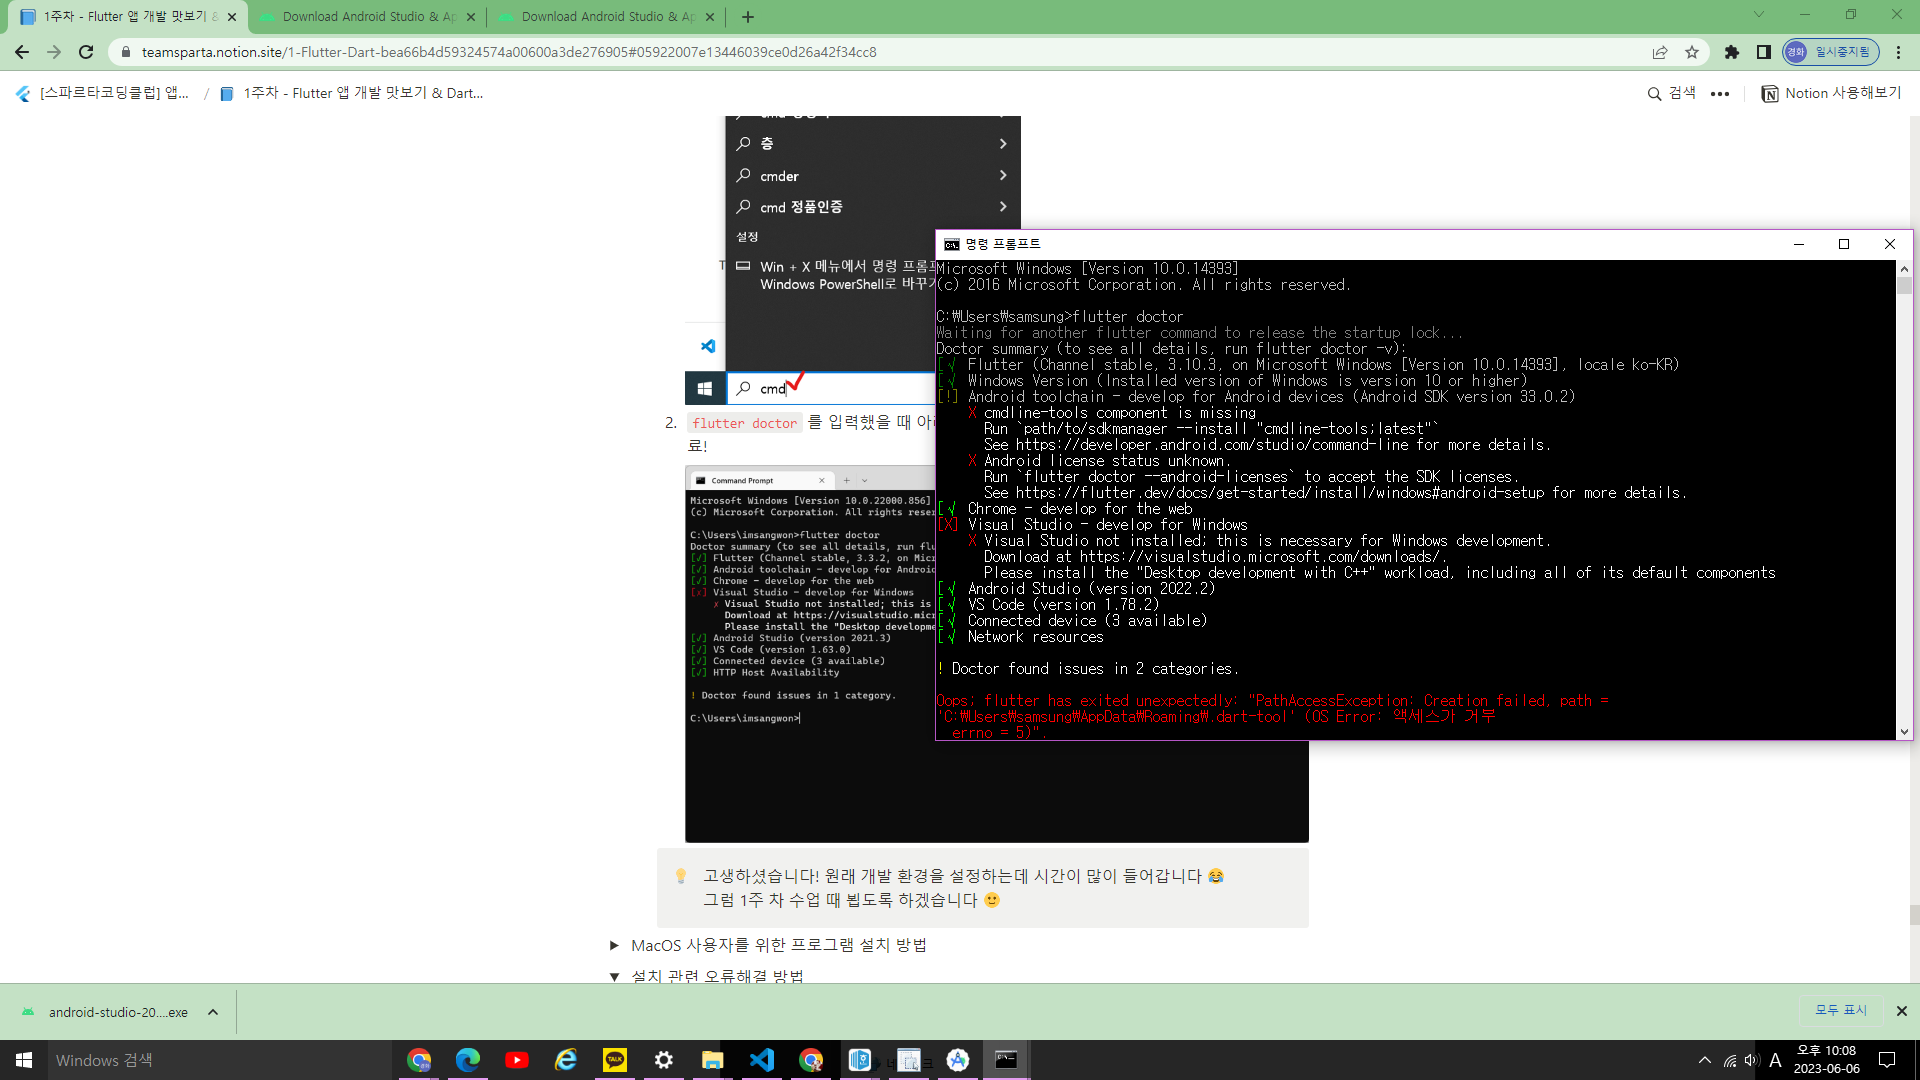Open YouTube from the taskbar

517,1060
